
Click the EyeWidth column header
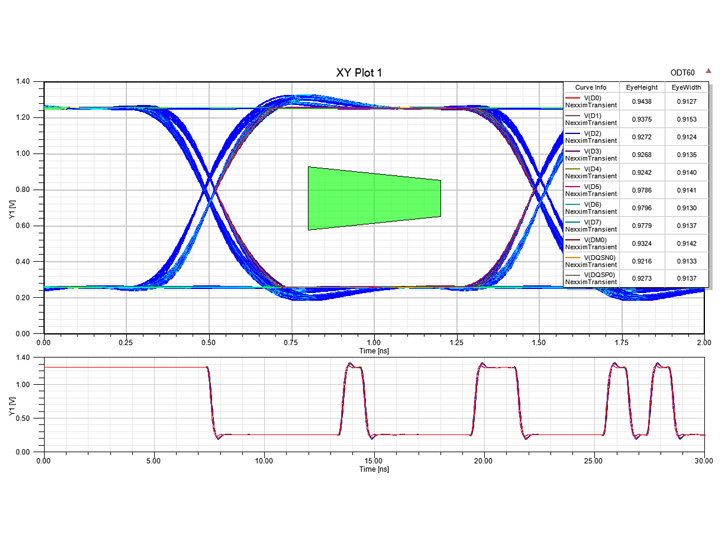pos(685,88)
